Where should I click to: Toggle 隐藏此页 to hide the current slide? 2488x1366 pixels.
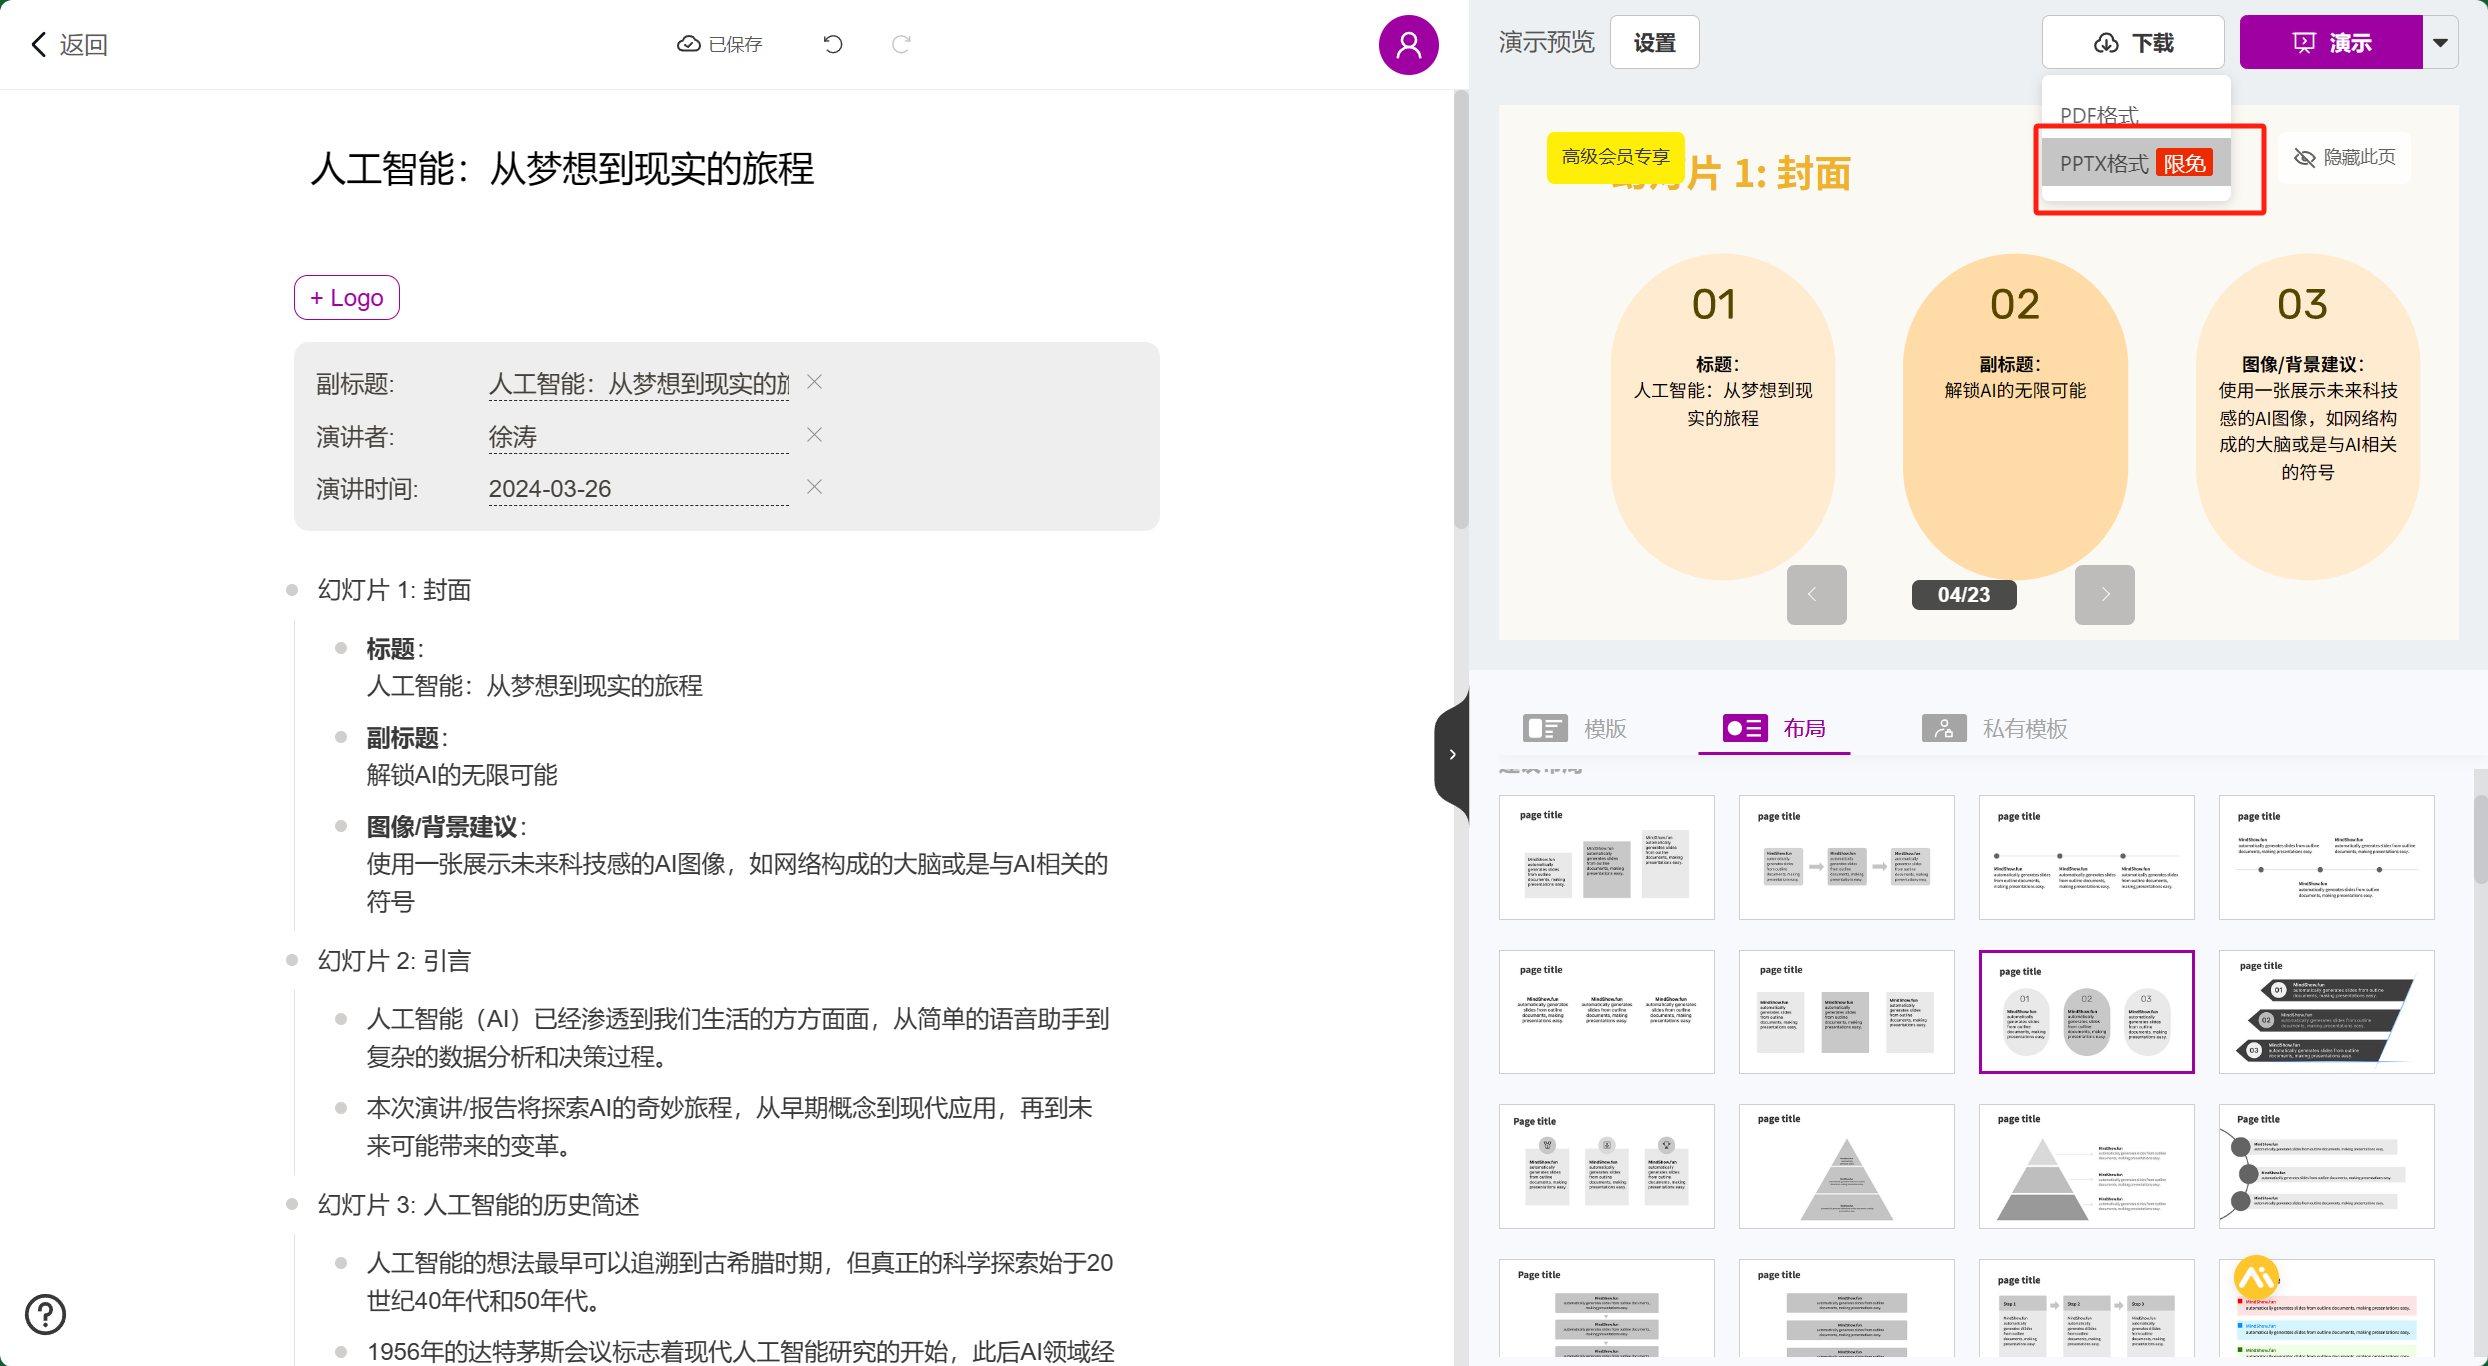tap(2345, 157)
